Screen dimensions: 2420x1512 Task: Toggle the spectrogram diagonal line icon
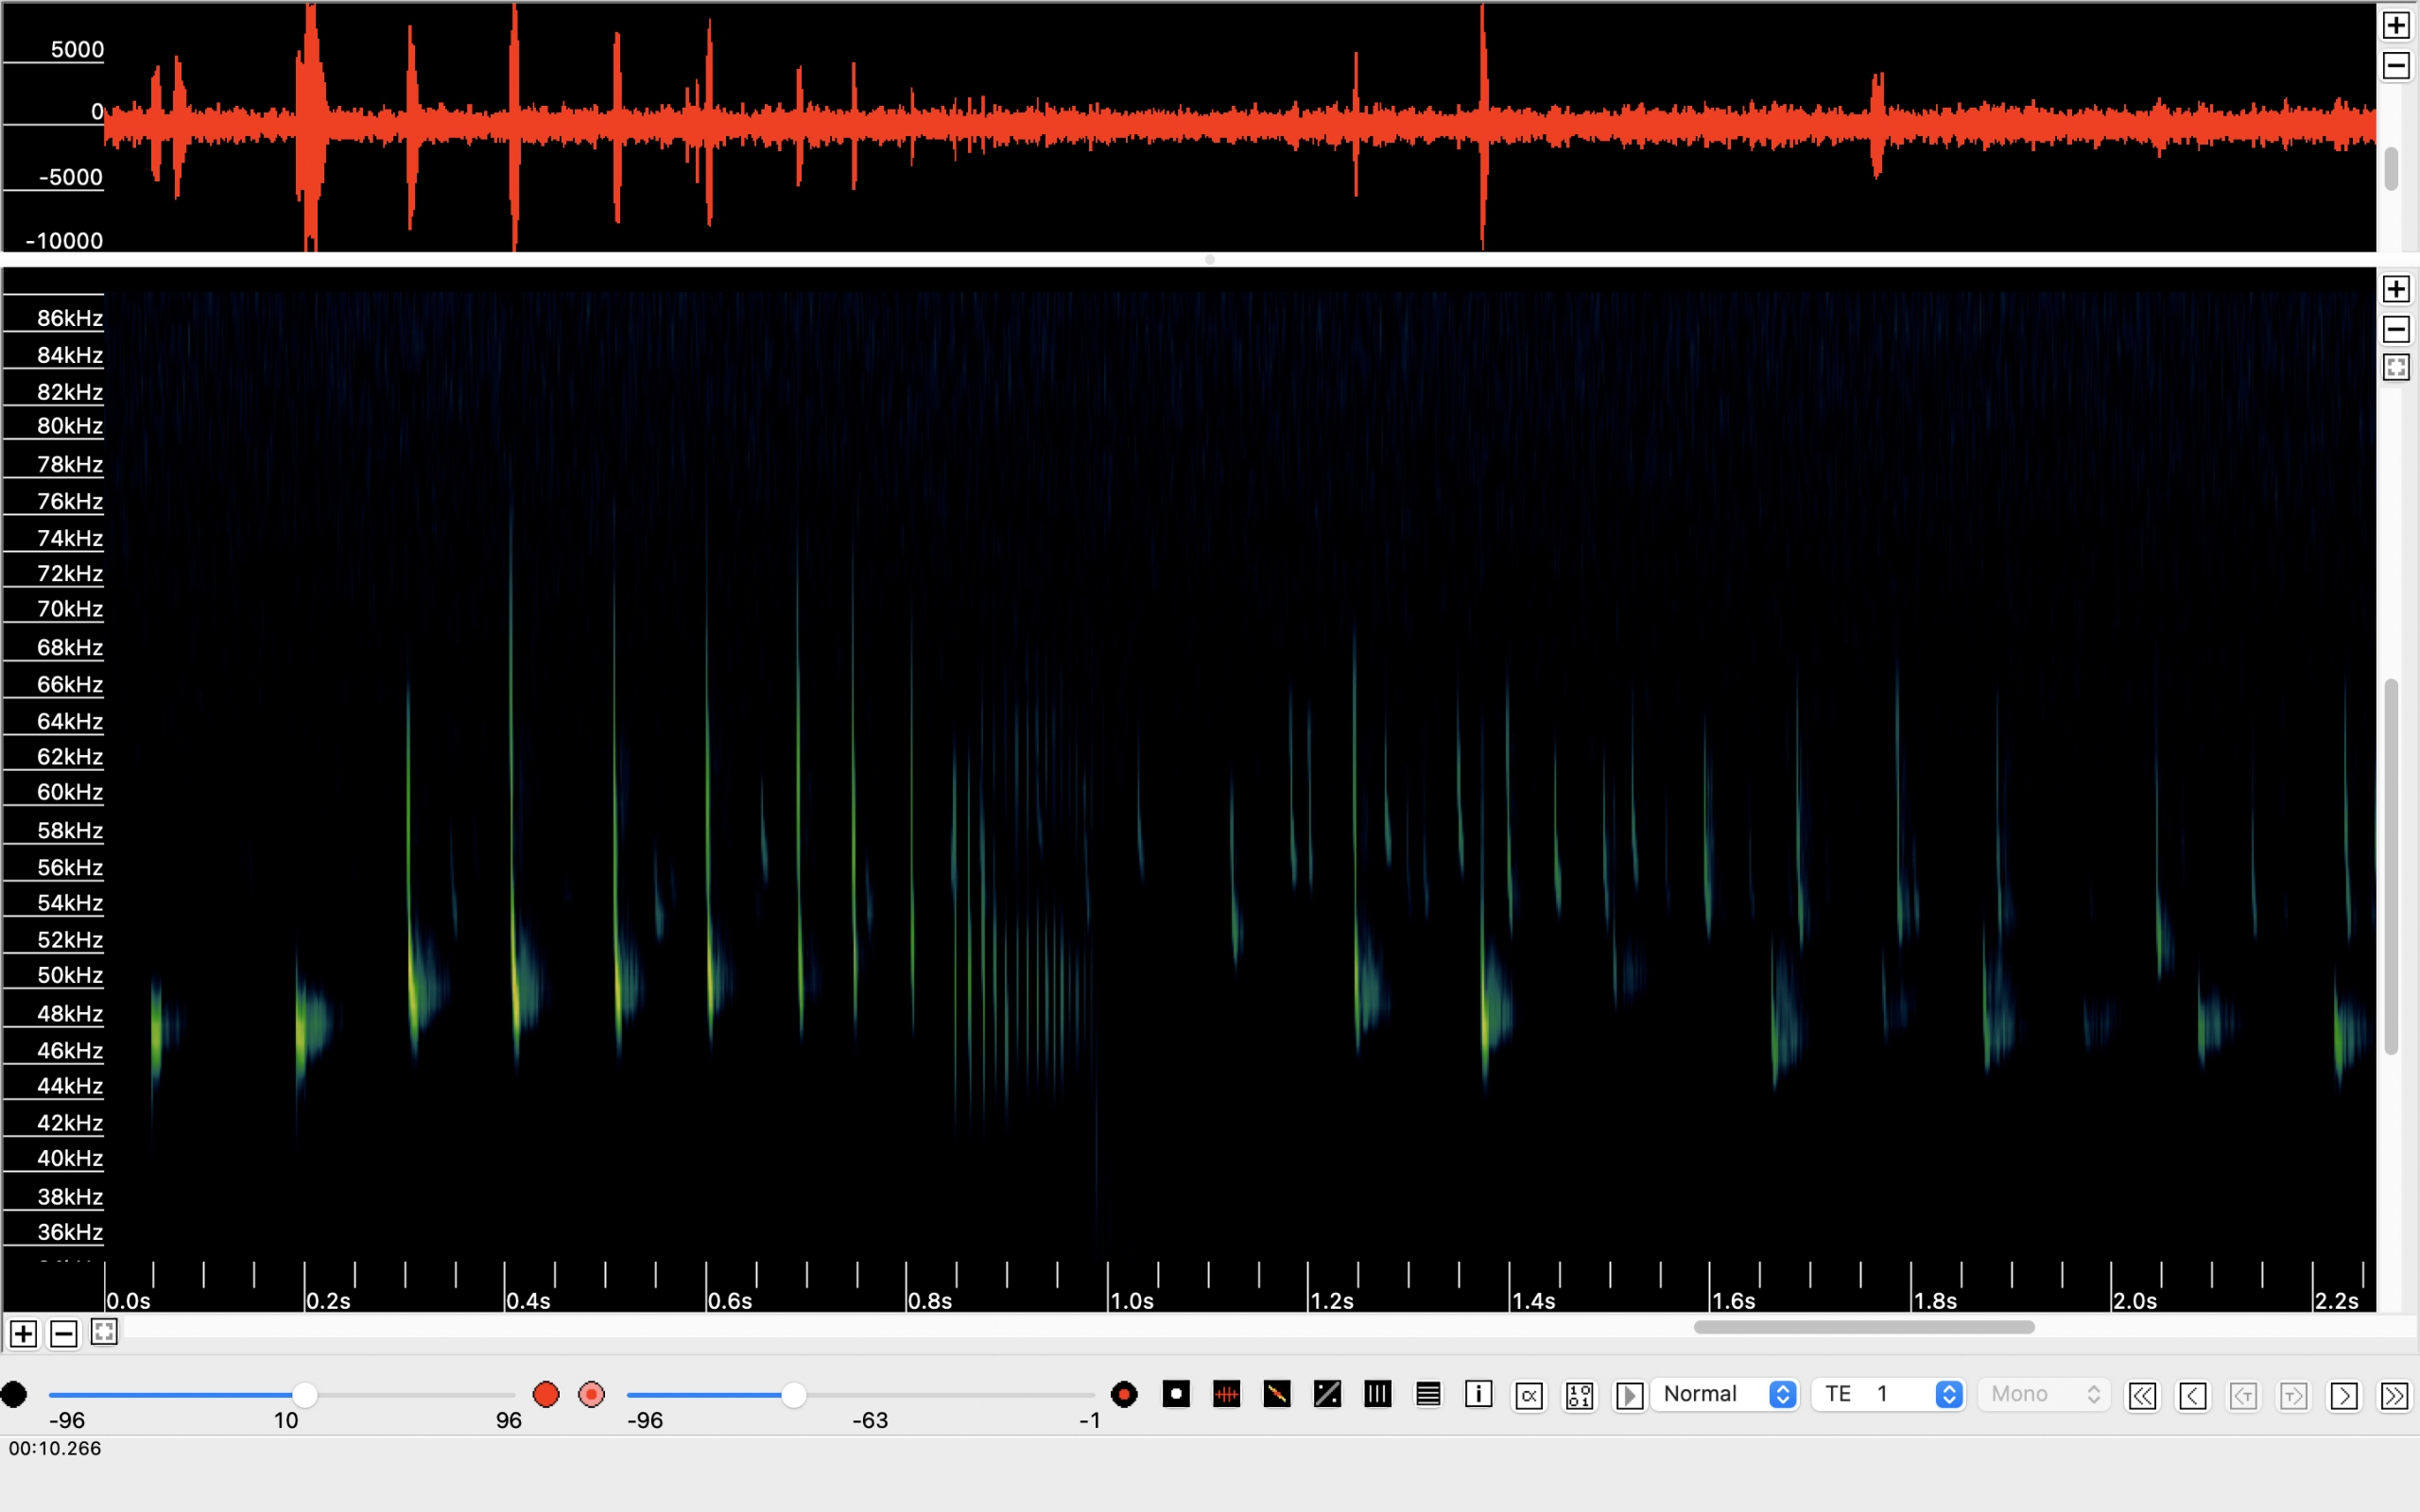[x=1277, y=1394]
